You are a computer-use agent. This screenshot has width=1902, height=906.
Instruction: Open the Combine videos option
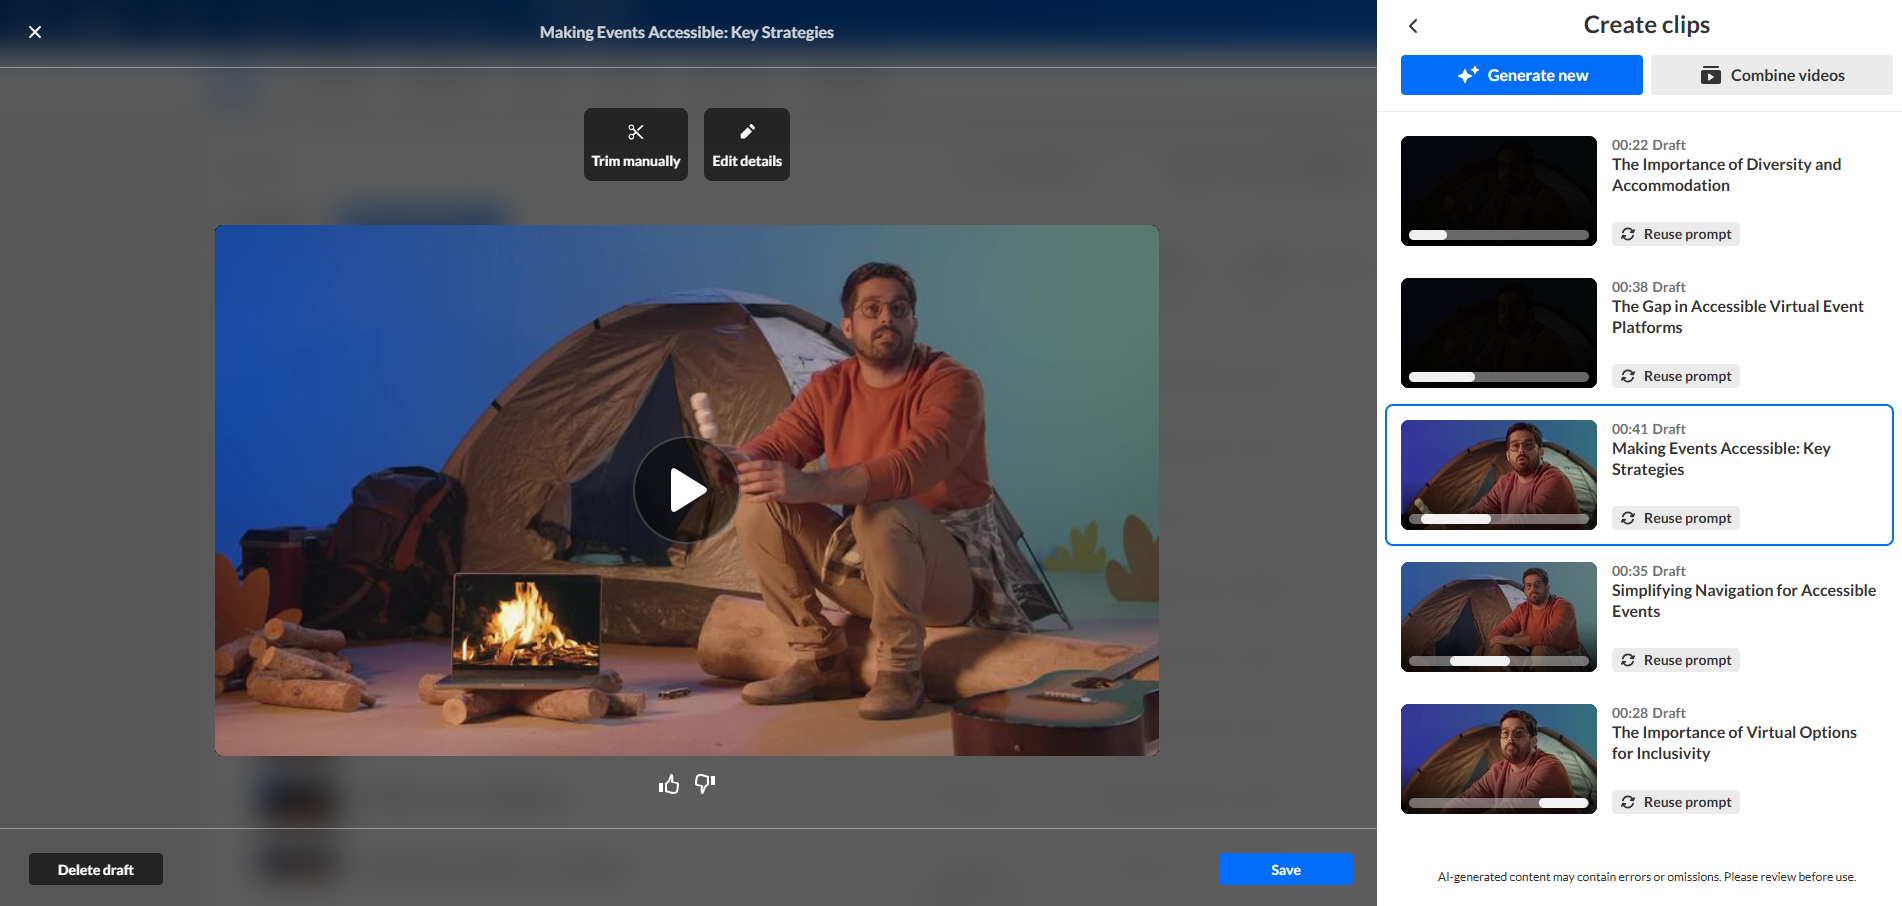click(x=1771, y=75)
